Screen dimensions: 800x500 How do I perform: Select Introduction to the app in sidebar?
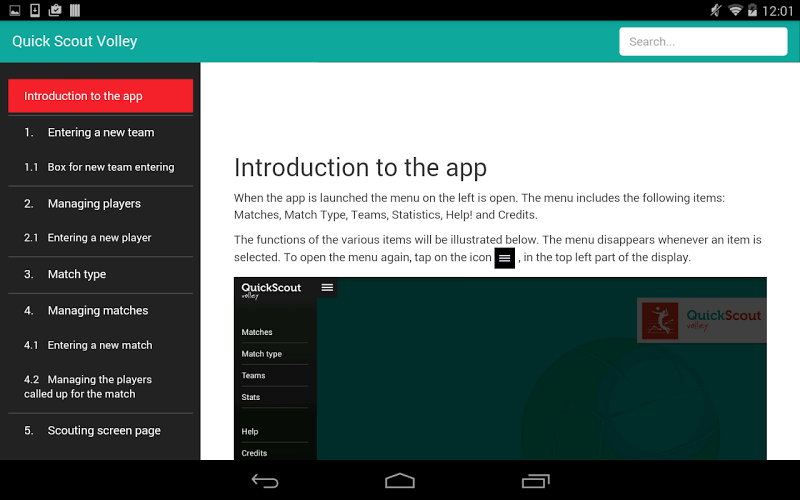click(101, 96)
